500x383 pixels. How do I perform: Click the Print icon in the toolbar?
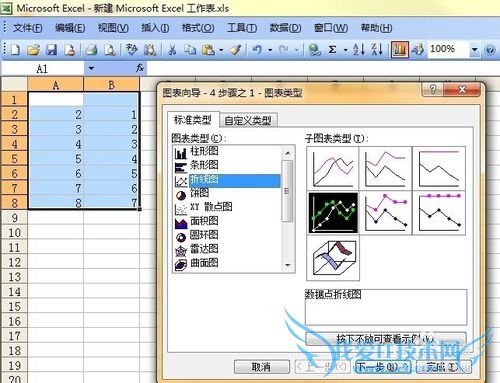click(x=91, y=50)
